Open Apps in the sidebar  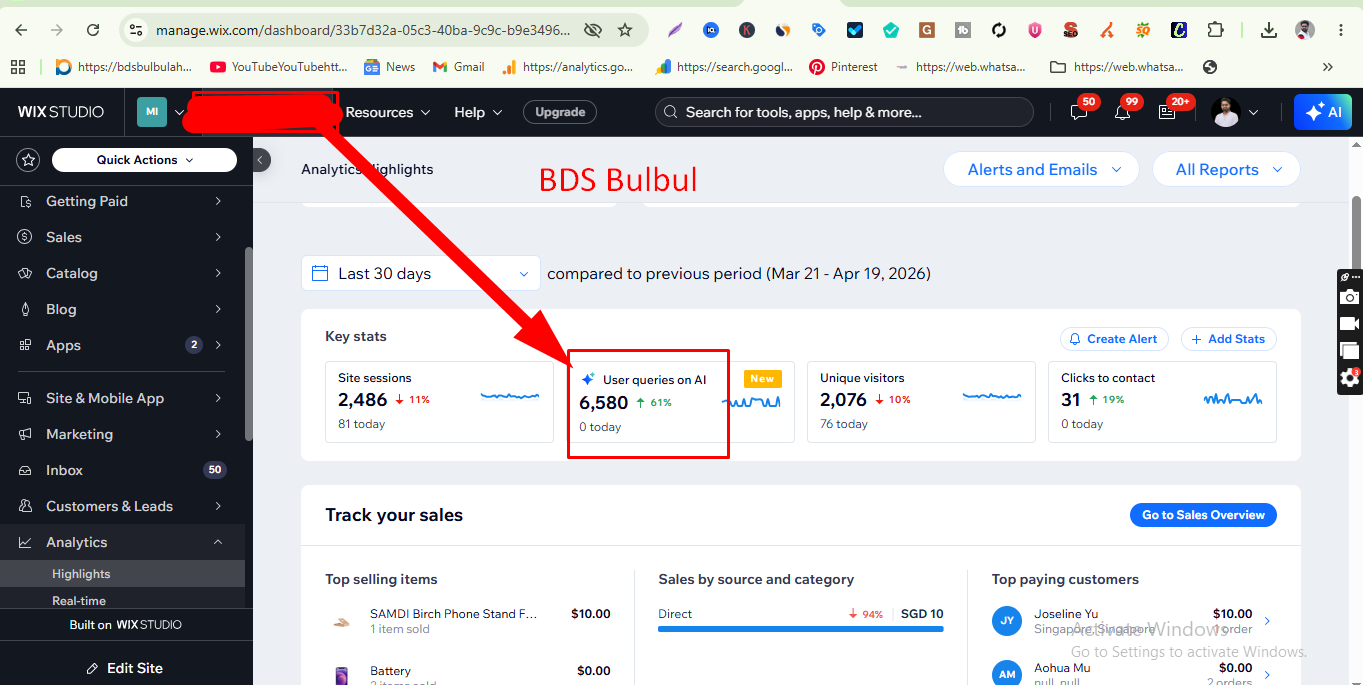point(122,345)
